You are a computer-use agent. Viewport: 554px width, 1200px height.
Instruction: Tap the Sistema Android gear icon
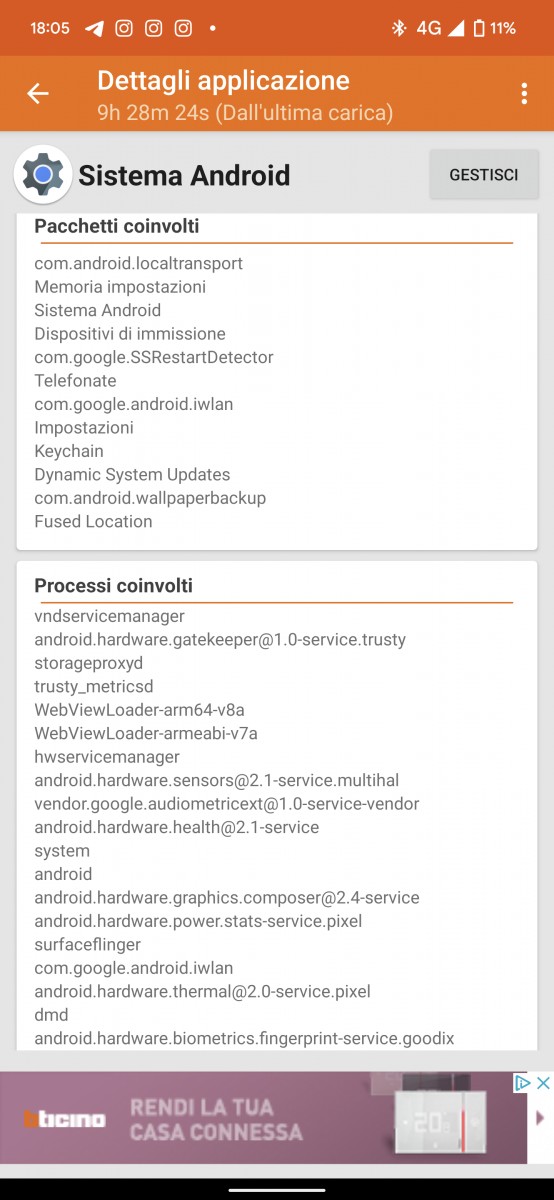pyautogui.click(x=42, y=175)
